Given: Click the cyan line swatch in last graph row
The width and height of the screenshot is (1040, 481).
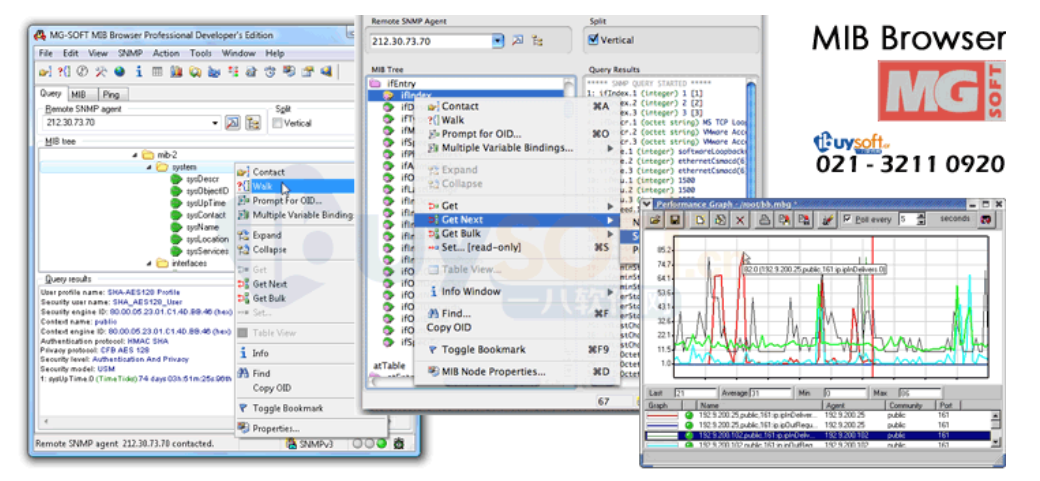Looking at the screenshot, I should (663, 447).
